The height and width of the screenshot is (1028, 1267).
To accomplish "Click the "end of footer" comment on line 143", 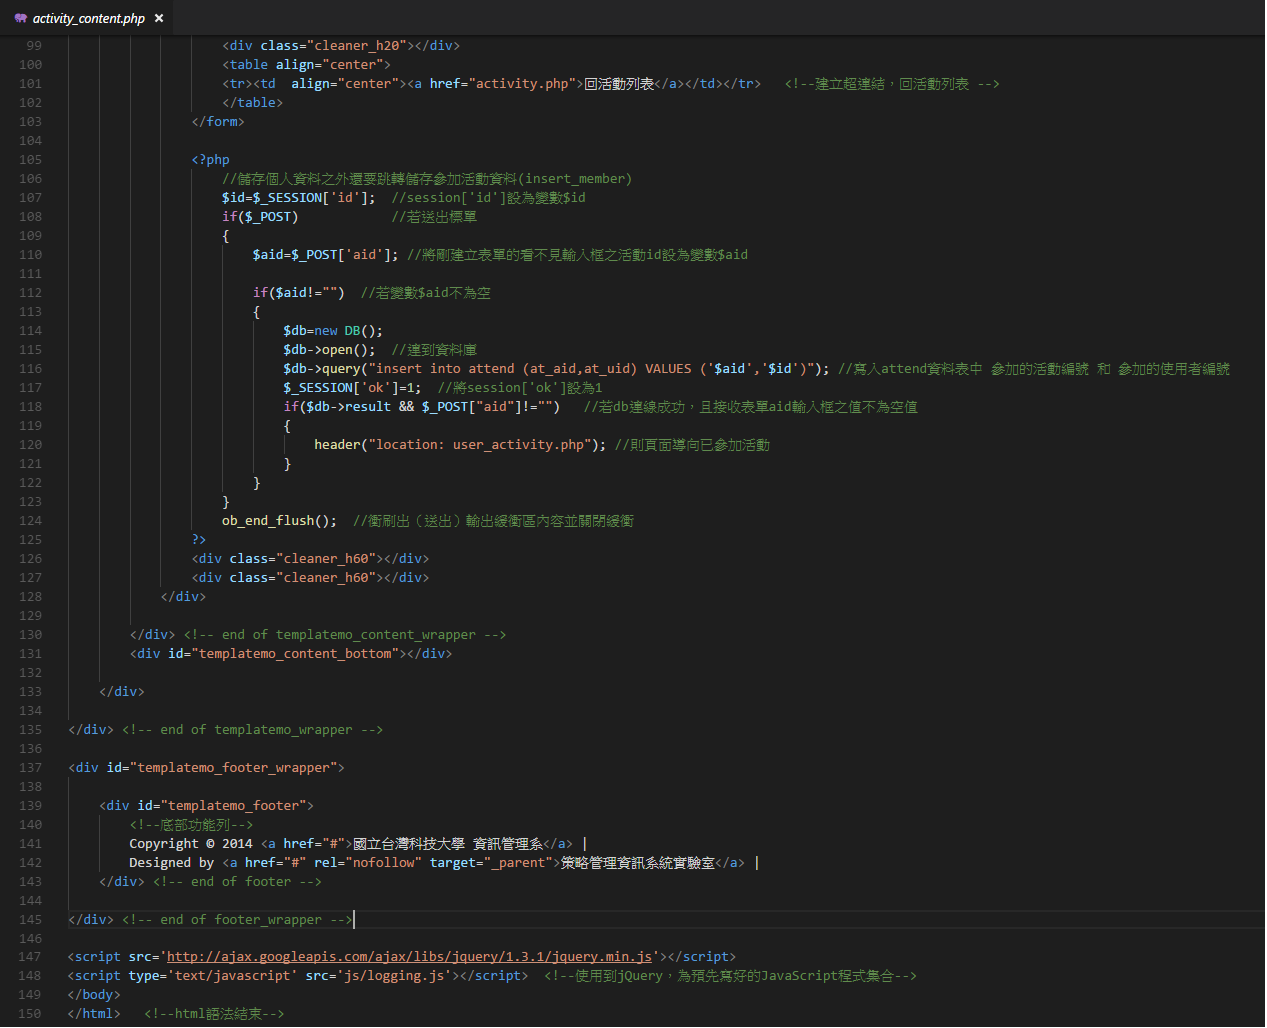I will [x=238, y=882].
